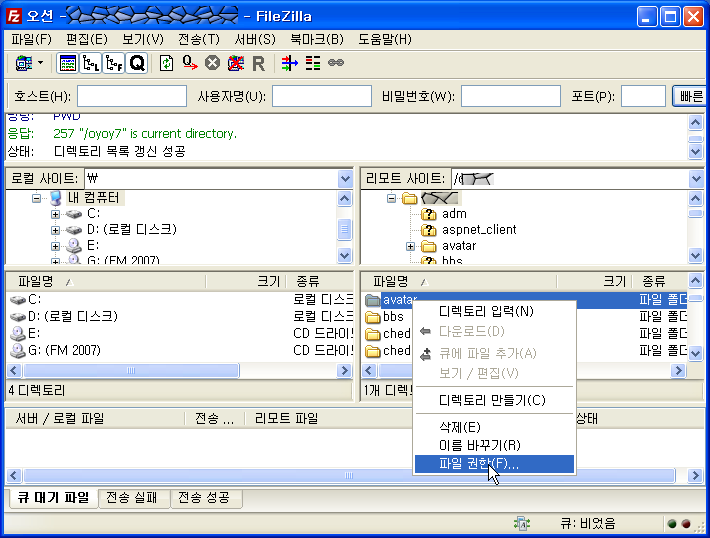Sort remote list by 종류 header

660,282
